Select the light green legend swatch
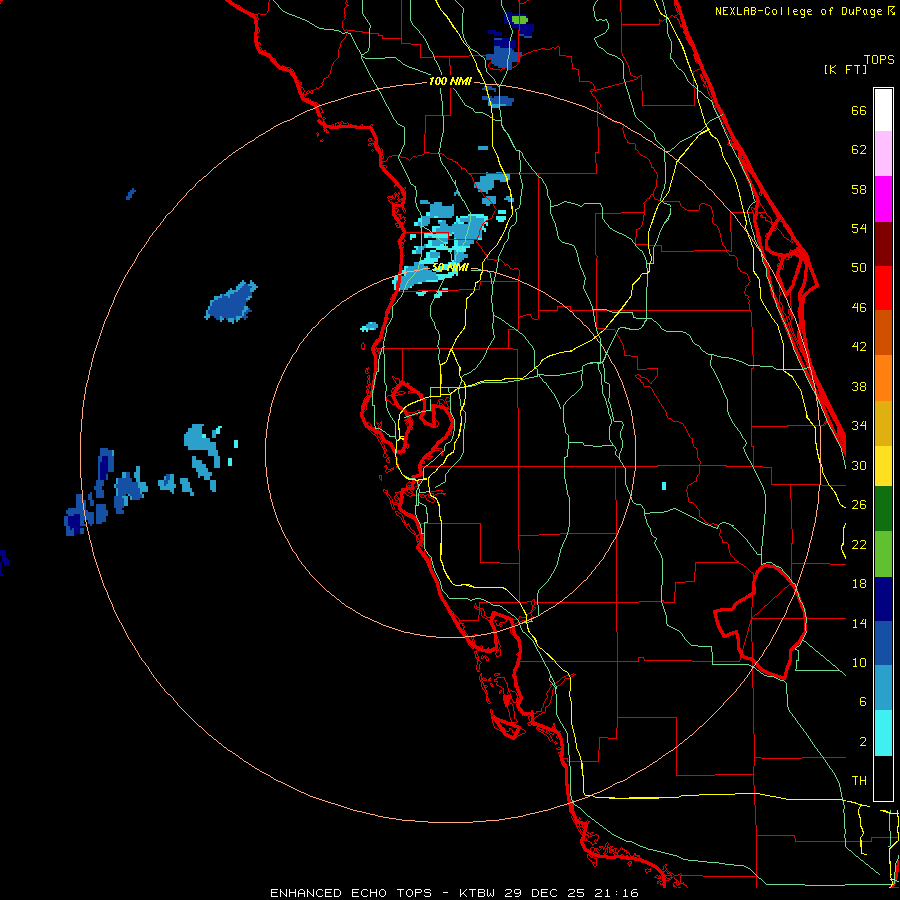 click(x=883, y=554)
